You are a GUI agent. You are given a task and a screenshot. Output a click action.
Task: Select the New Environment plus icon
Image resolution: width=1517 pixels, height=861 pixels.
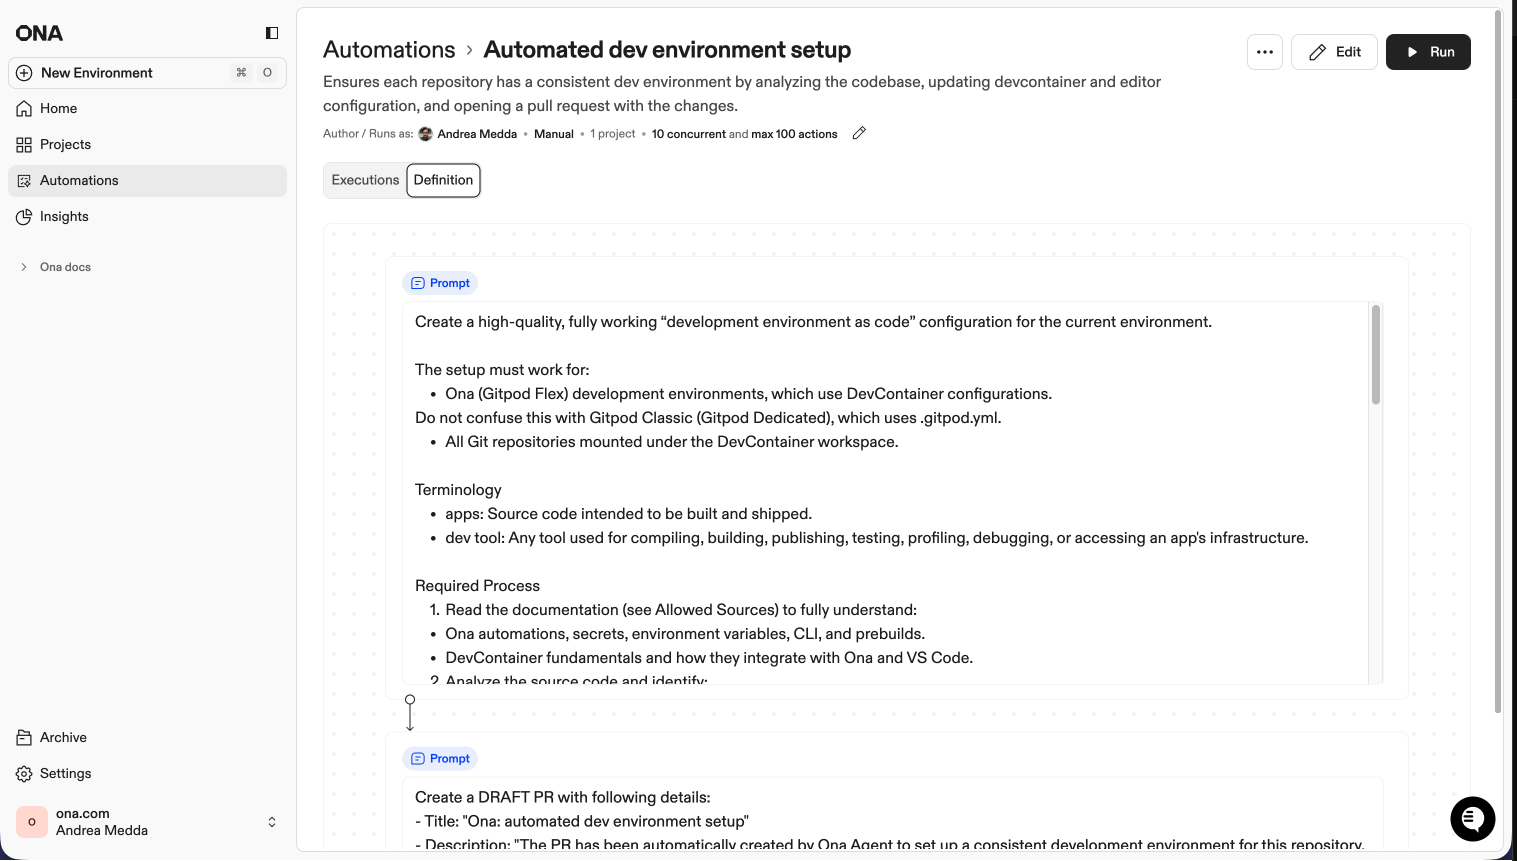point(23,72)
